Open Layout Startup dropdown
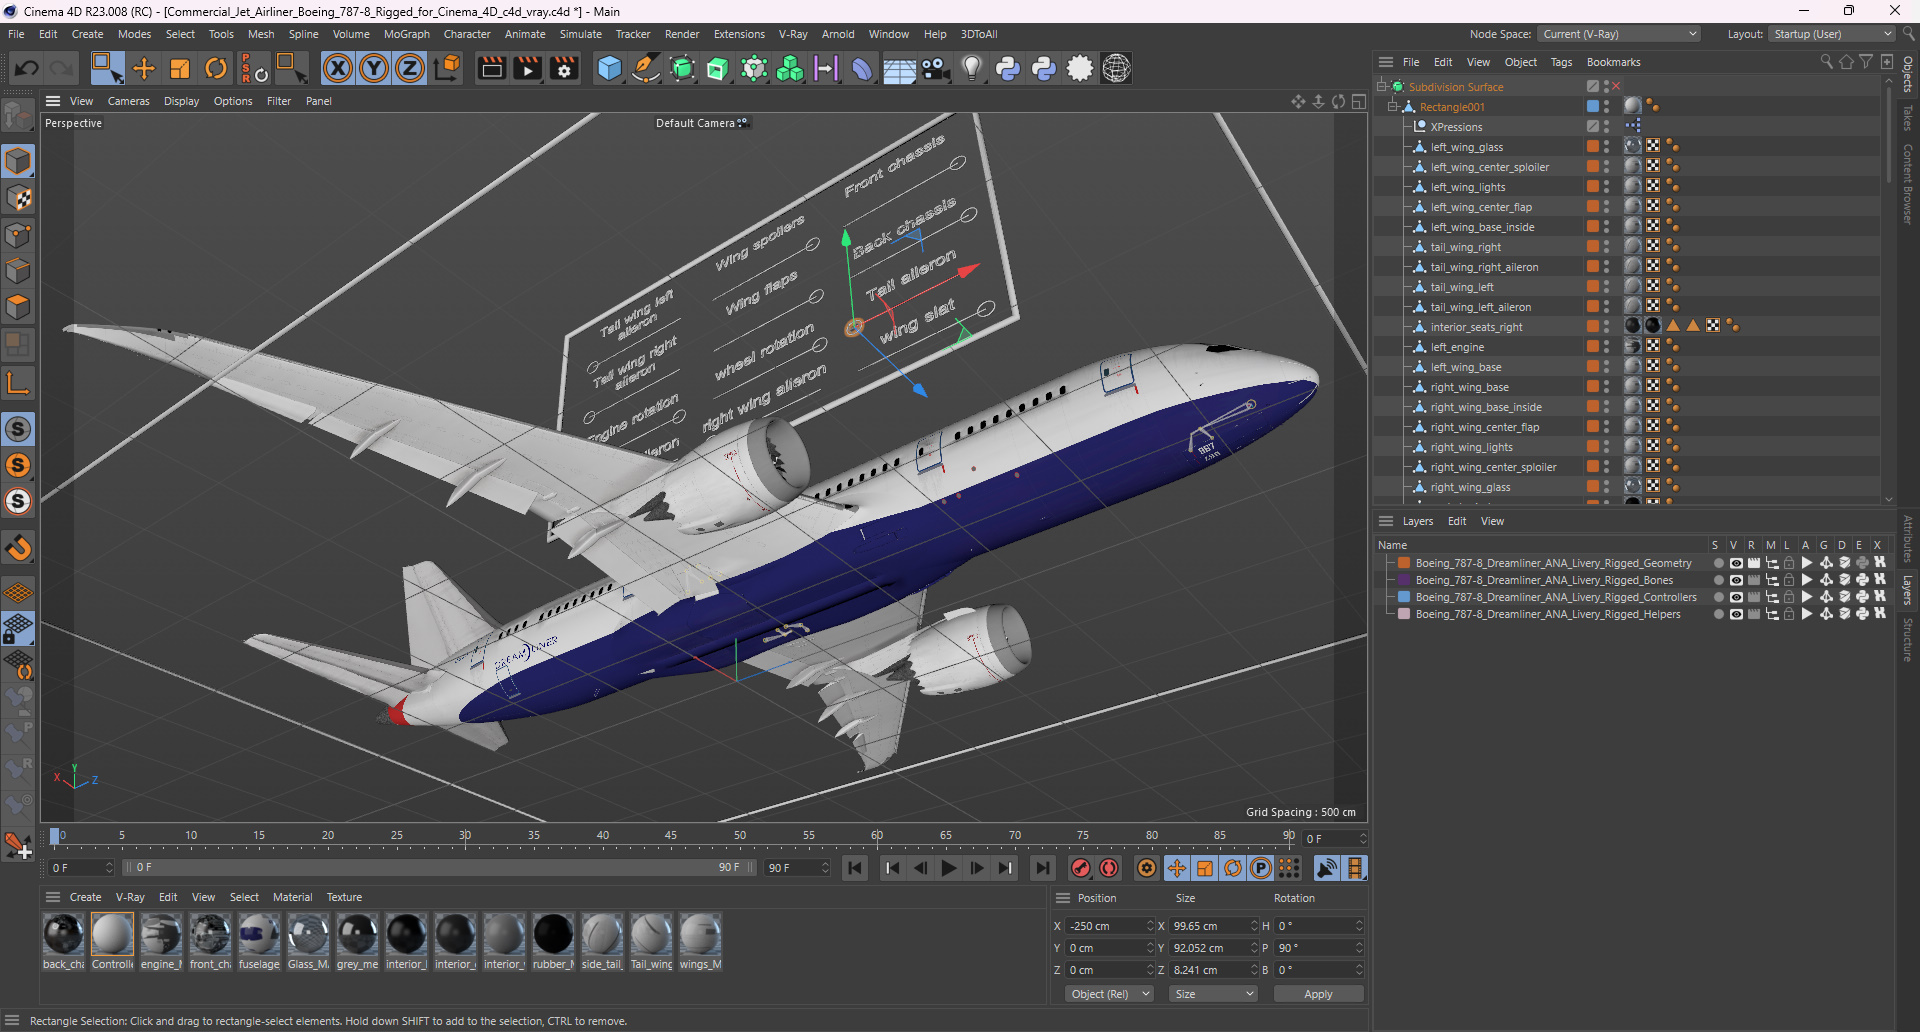The width and height of the screenshot is (1920, 1032). coord(1832,34)
